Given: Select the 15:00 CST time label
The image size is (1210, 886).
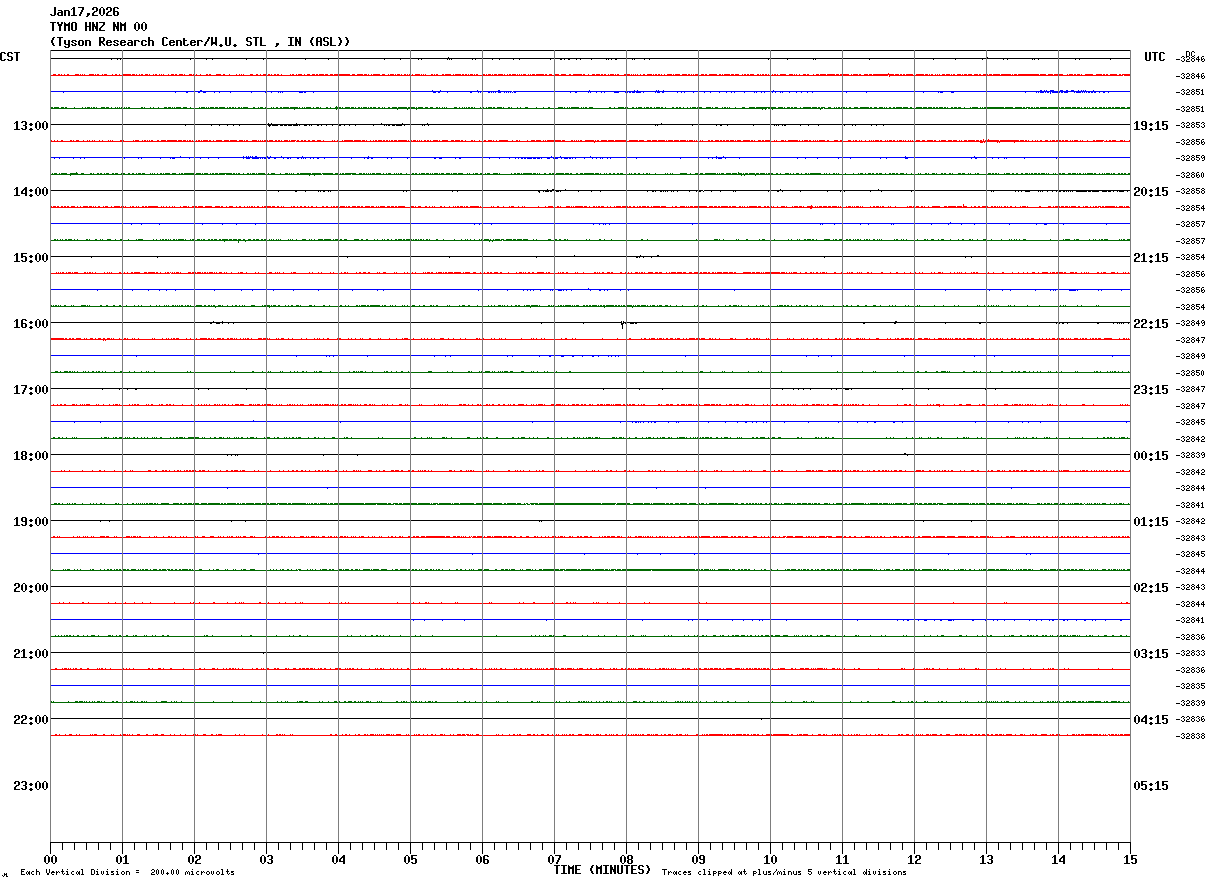Looking at the screenshot, I should 31,258.
